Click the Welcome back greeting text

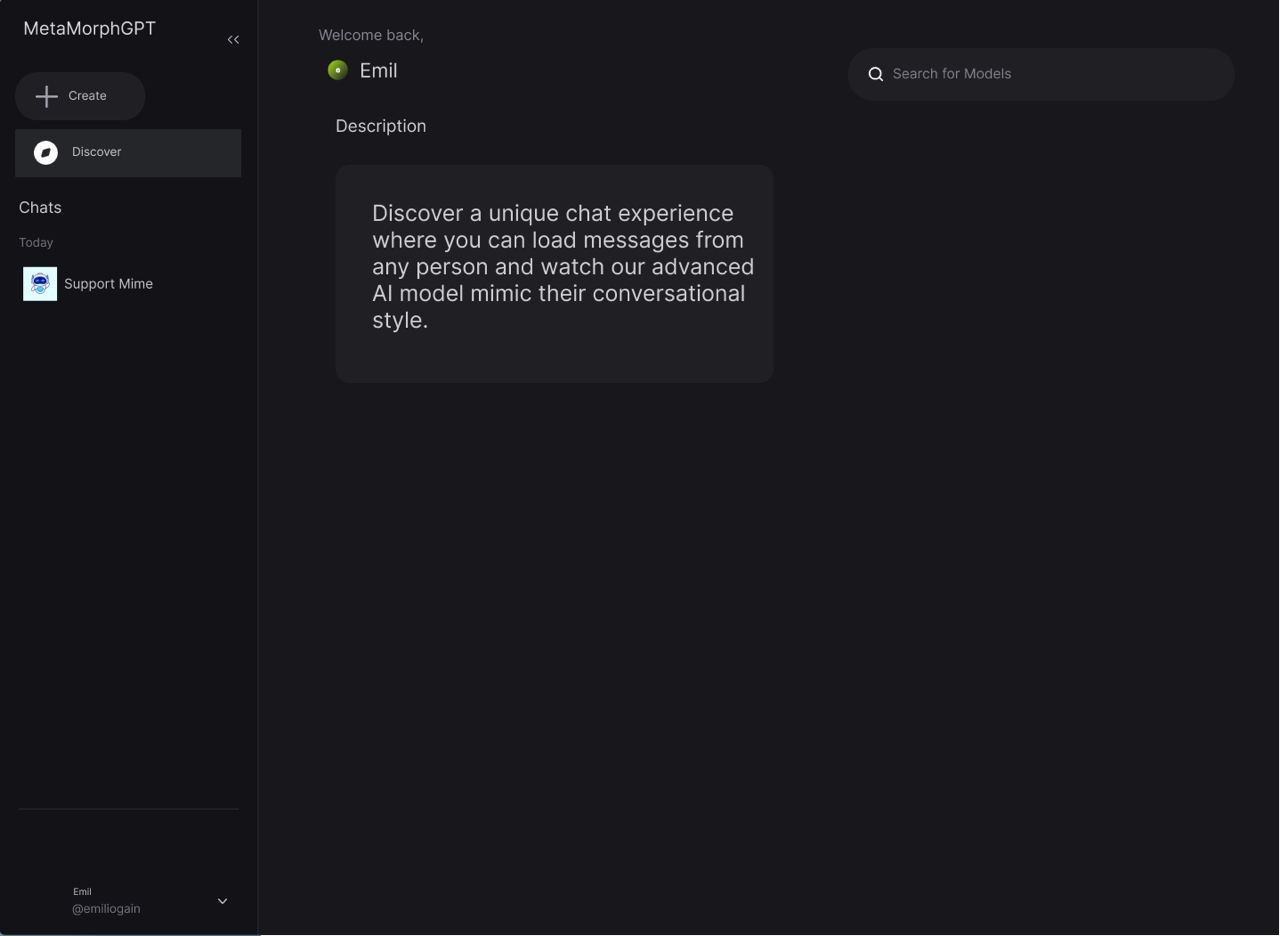tap(371, 35)
